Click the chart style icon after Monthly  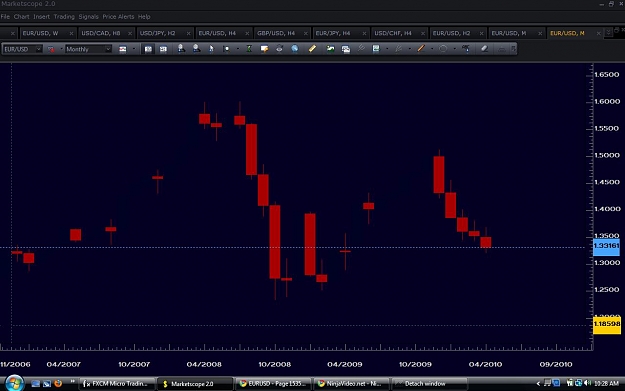[123, 49]
